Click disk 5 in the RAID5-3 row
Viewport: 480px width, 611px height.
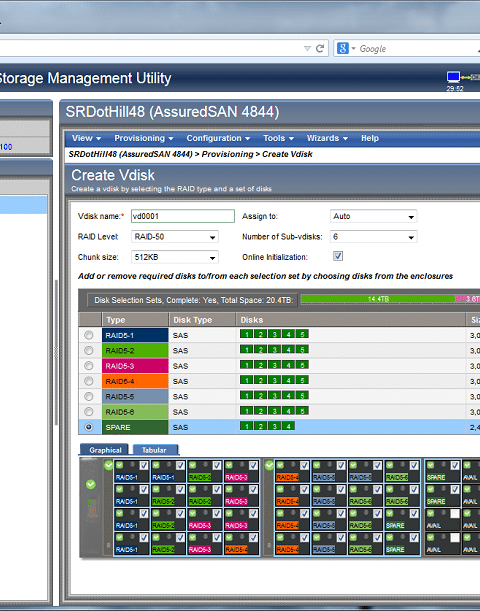[302, 365]
